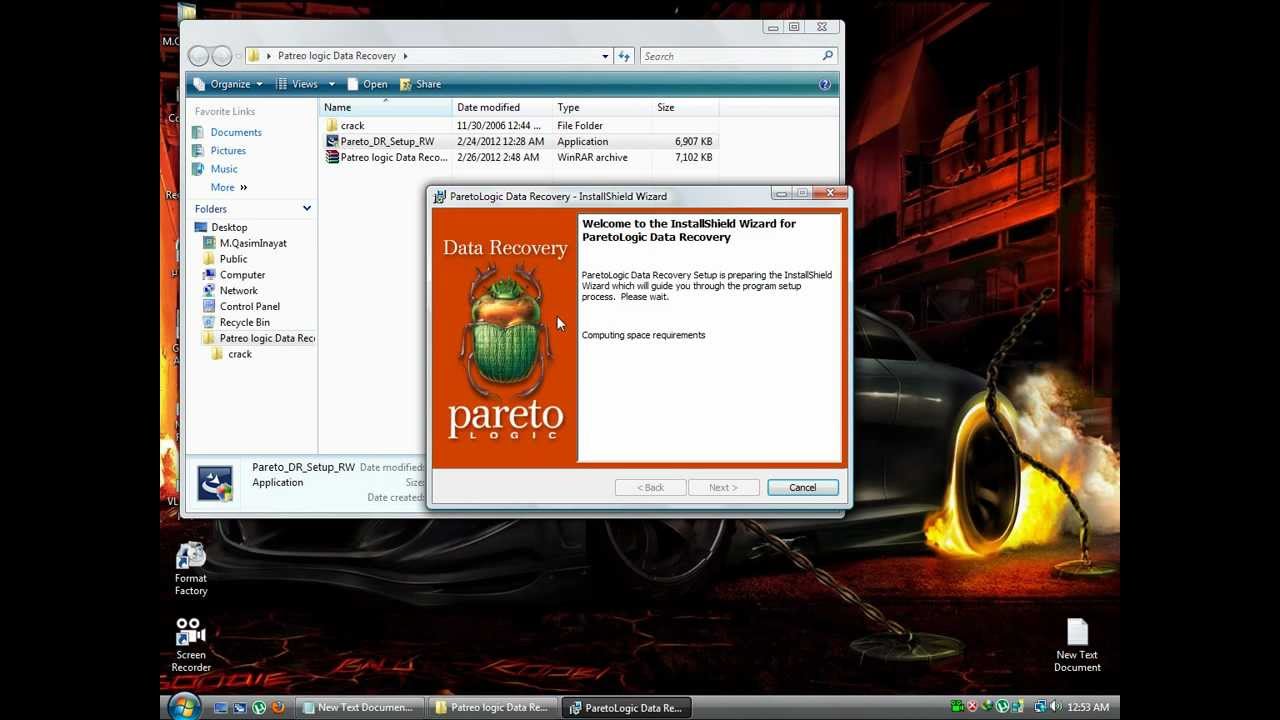Click the volume speaker icon in the tray

click(1056, 707)
